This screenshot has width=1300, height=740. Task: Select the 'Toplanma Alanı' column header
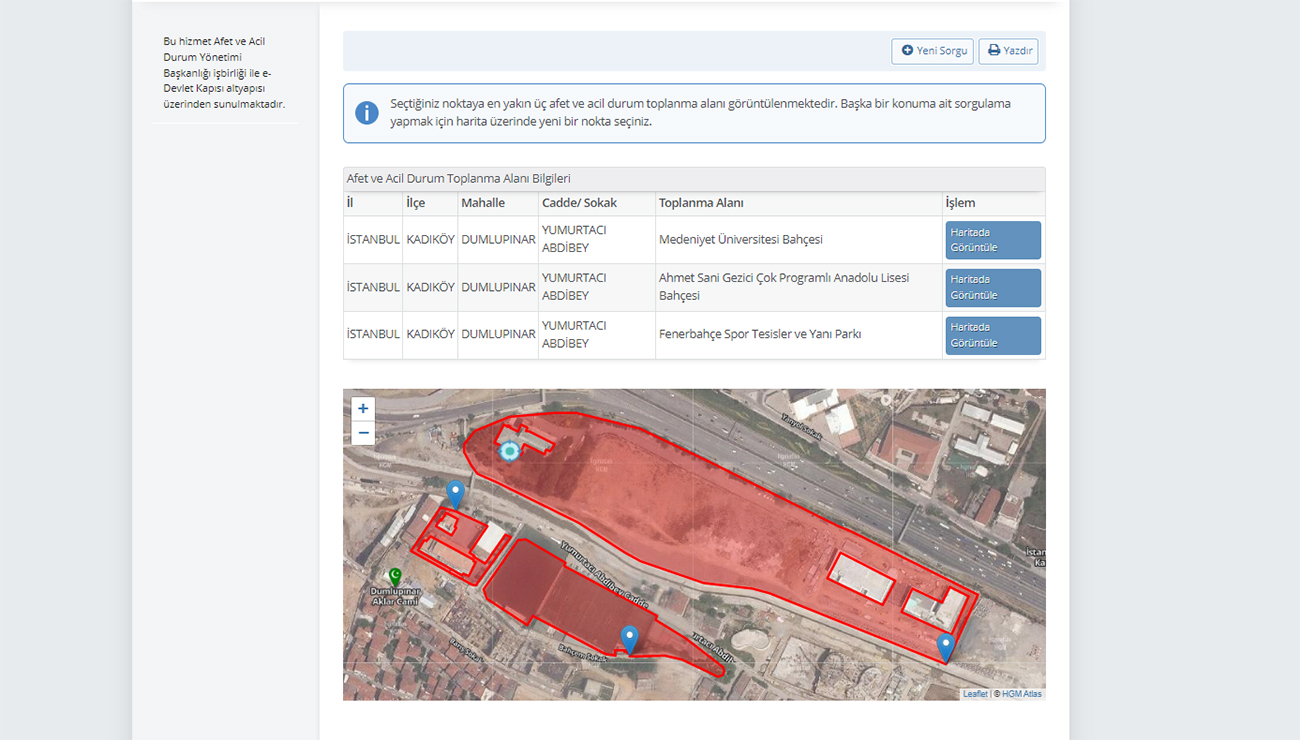point(701,203)
